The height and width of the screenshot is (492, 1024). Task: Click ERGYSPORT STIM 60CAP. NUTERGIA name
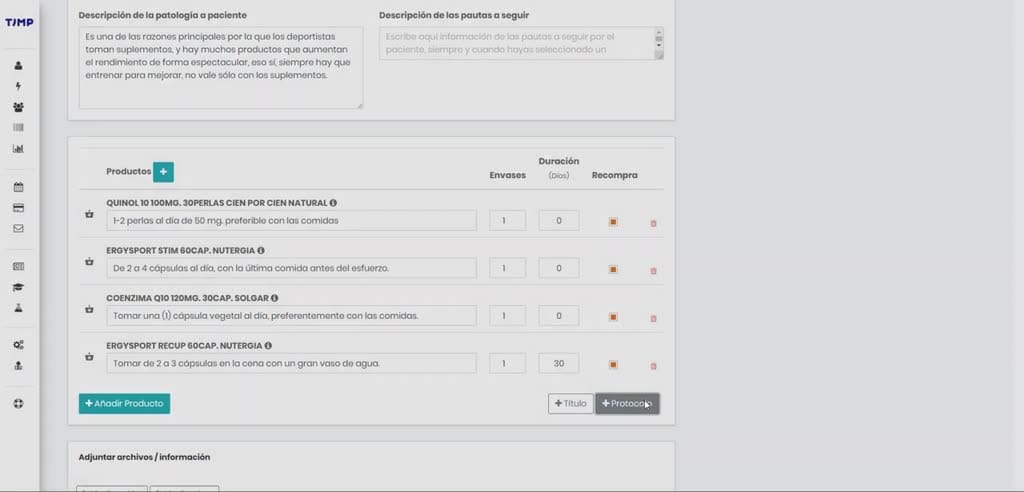pyautogui.click(x=180, y=250)
